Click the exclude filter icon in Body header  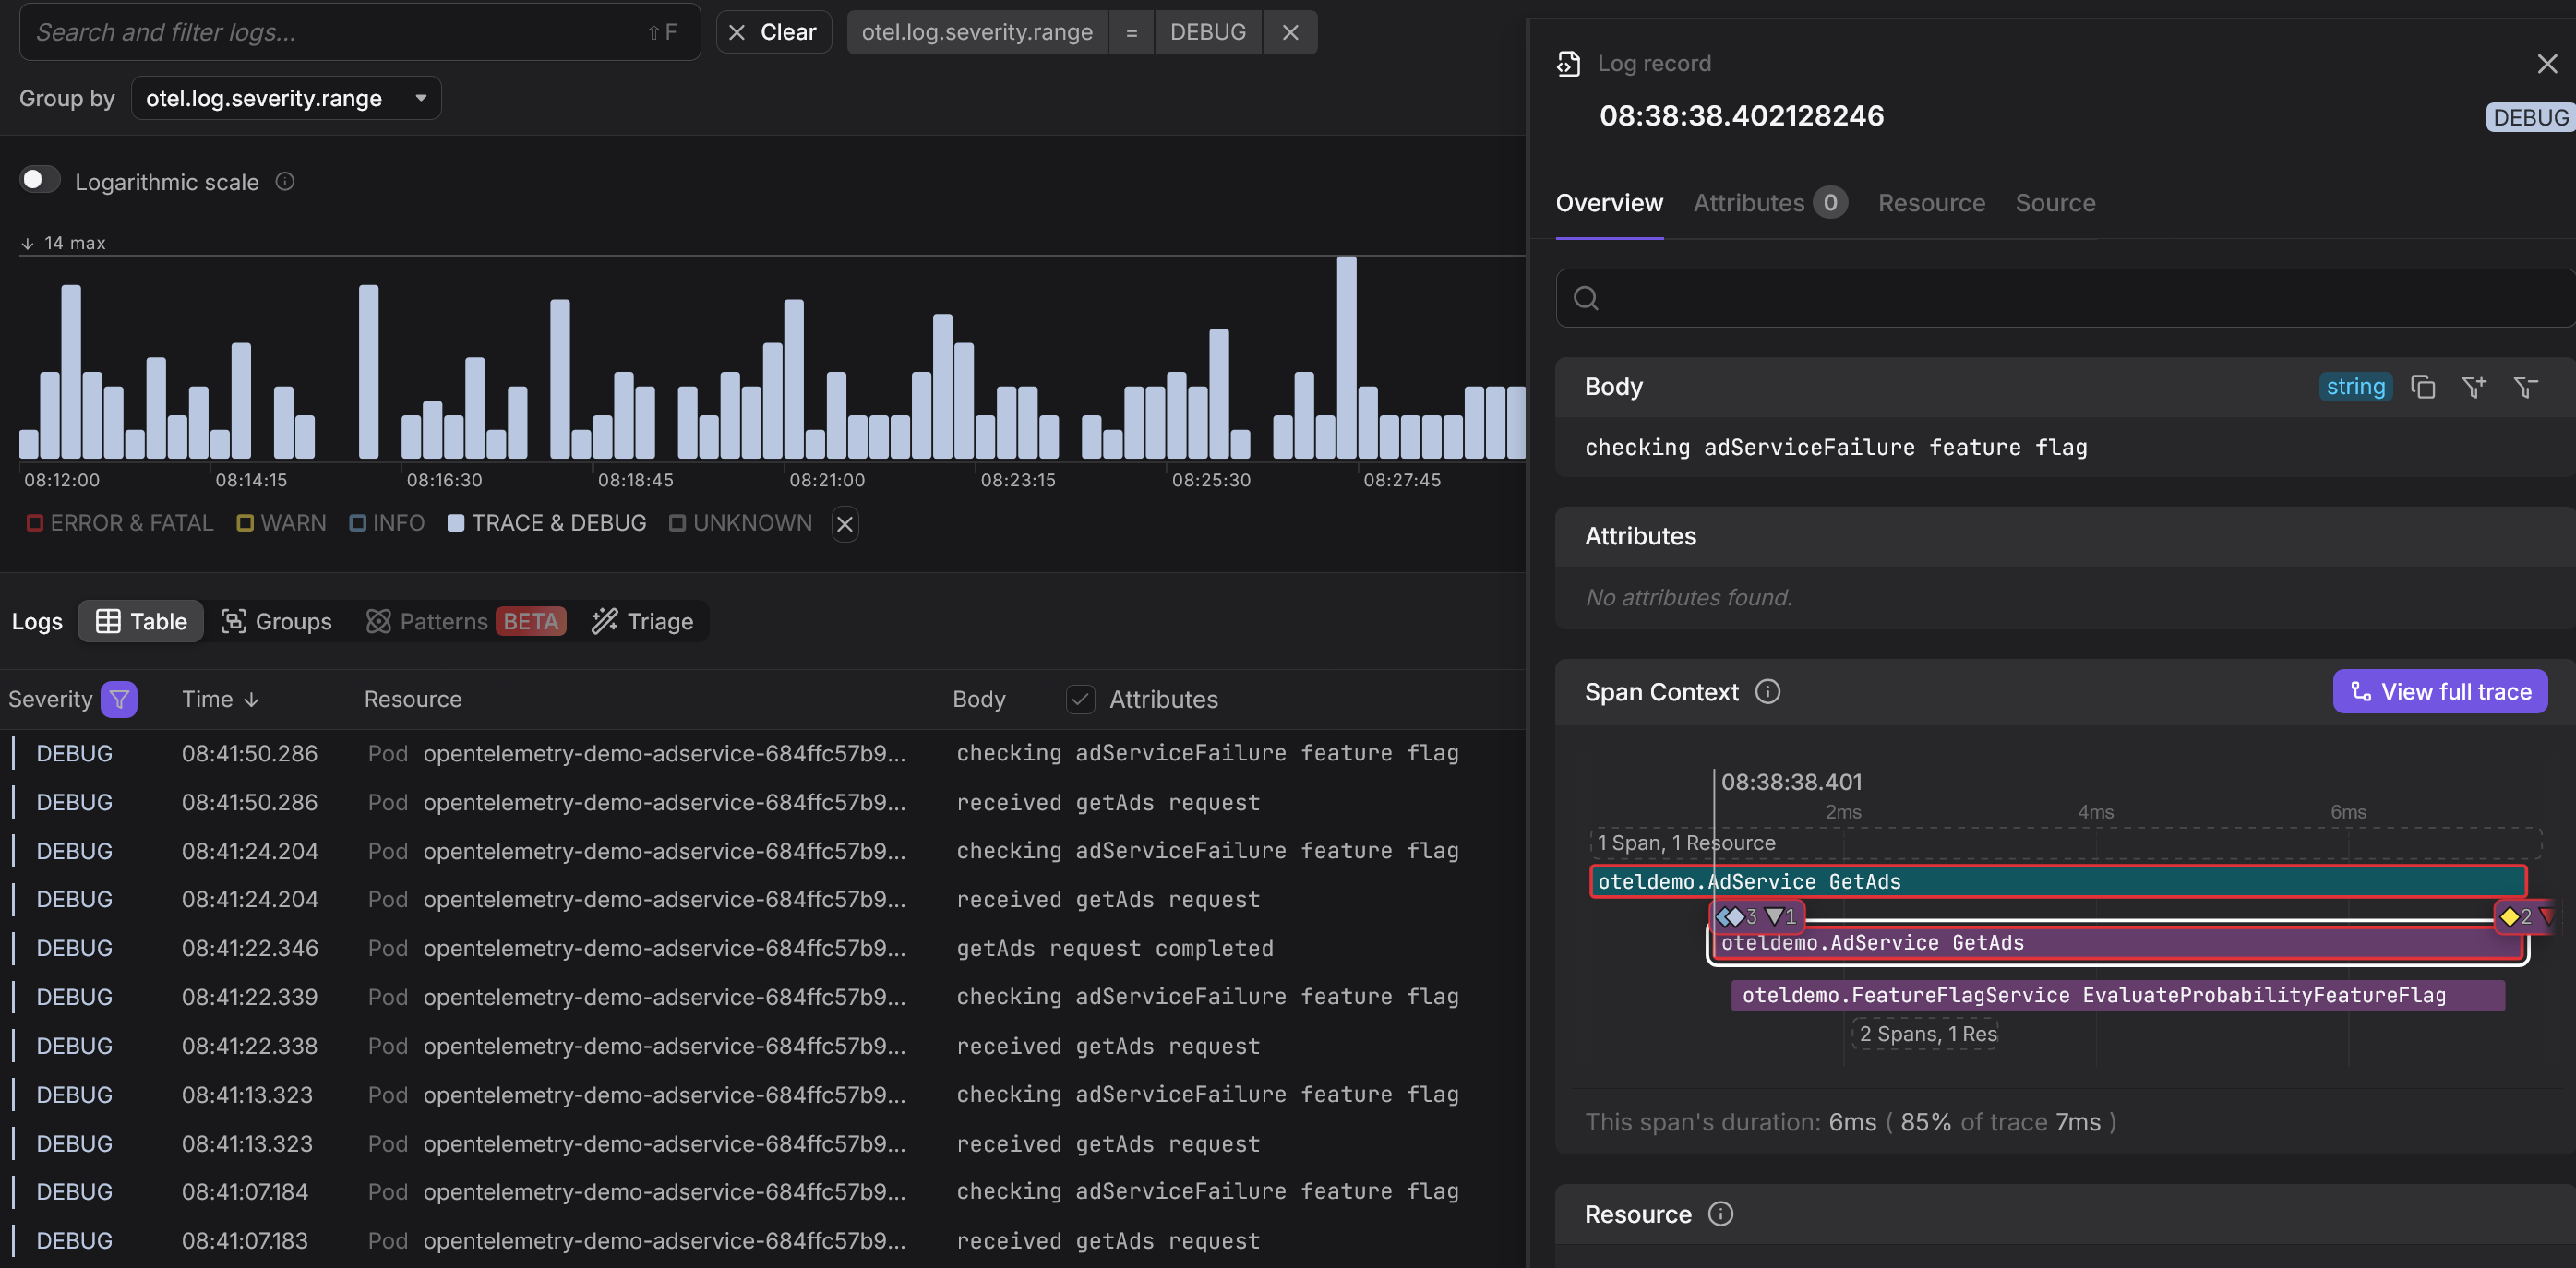(2525, 387)
